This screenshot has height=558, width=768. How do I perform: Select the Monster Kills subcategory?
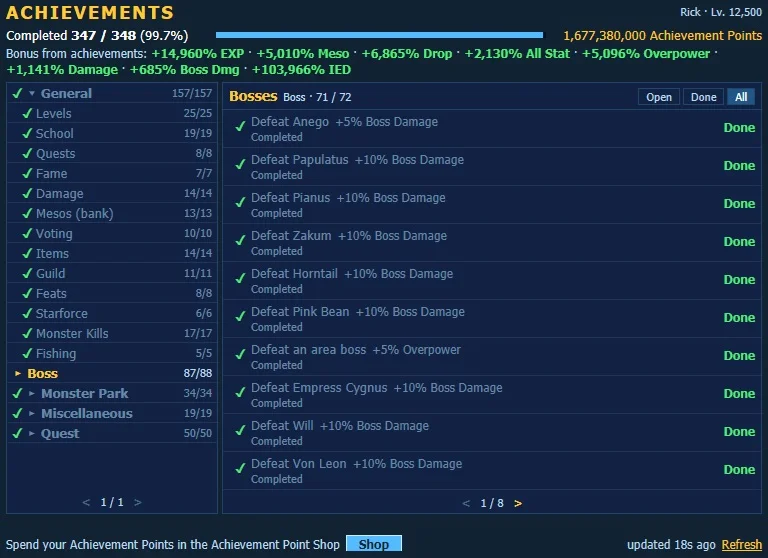tap(112, 334)
